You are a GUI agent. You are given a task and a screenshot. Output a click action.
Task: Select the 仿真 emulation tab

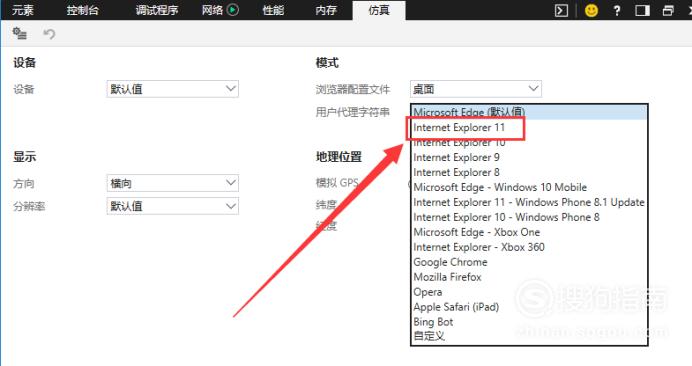point(379,10)
